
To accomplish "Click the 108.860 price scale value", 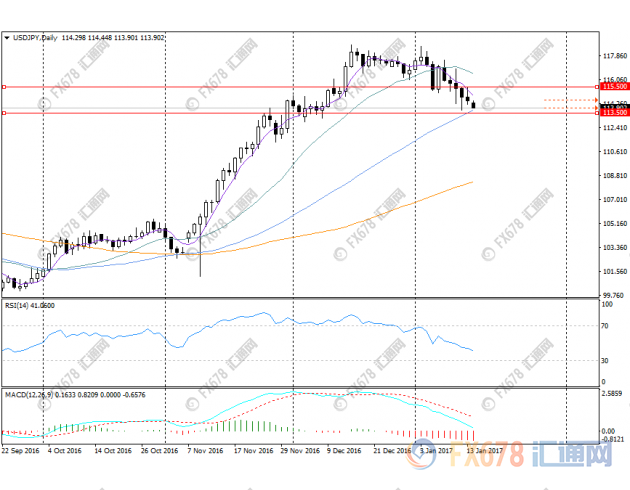I will pyautogui.click(x=613, y=175).
